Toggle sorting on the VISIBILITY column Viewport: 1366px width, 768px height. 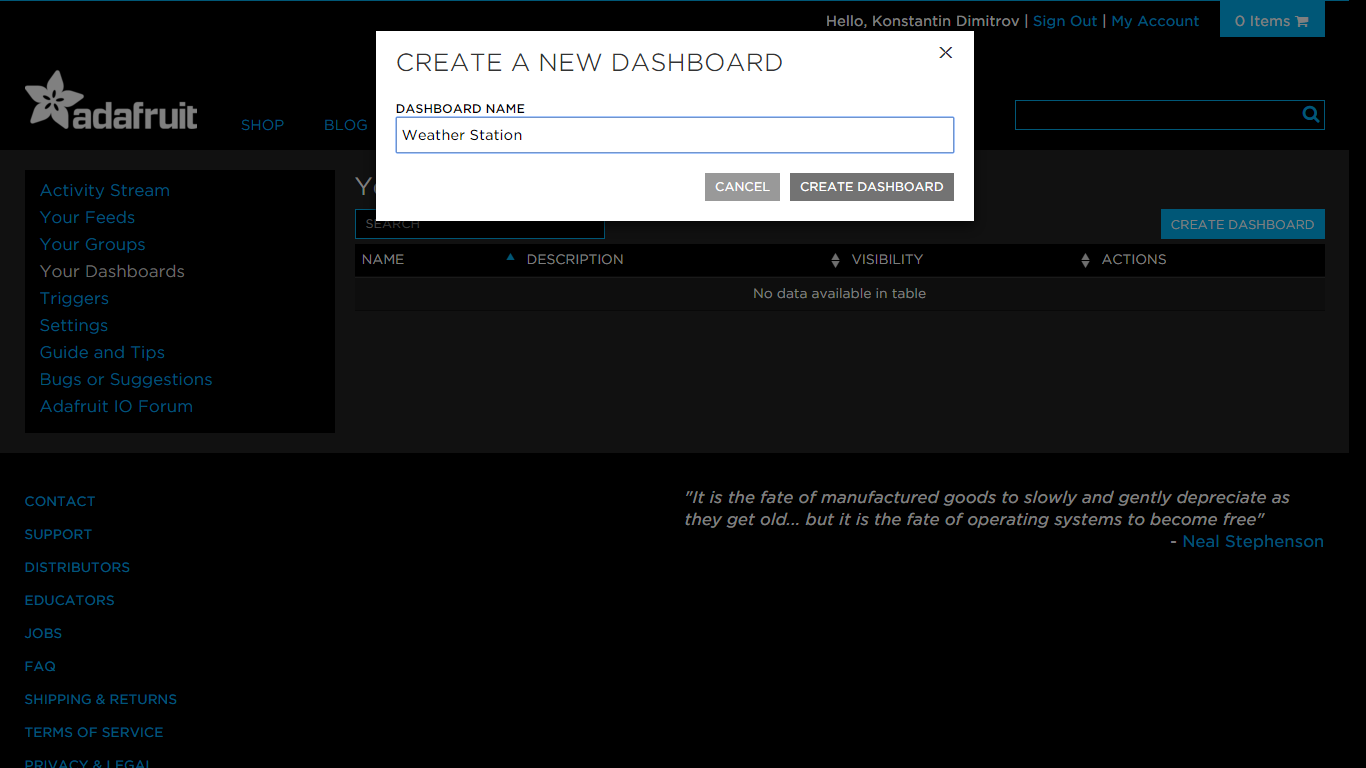pyautogui.click(x=1086, y=259)
